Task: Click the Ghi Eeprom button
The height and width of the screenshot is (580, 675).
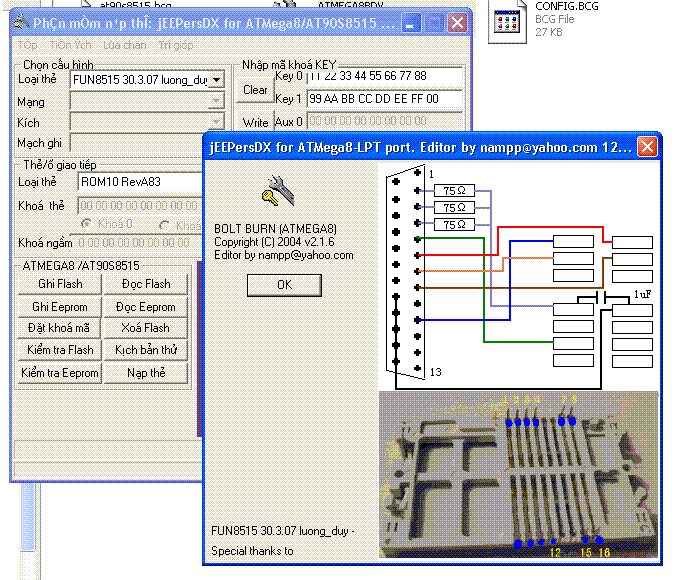Action: [x=60, y=307]
